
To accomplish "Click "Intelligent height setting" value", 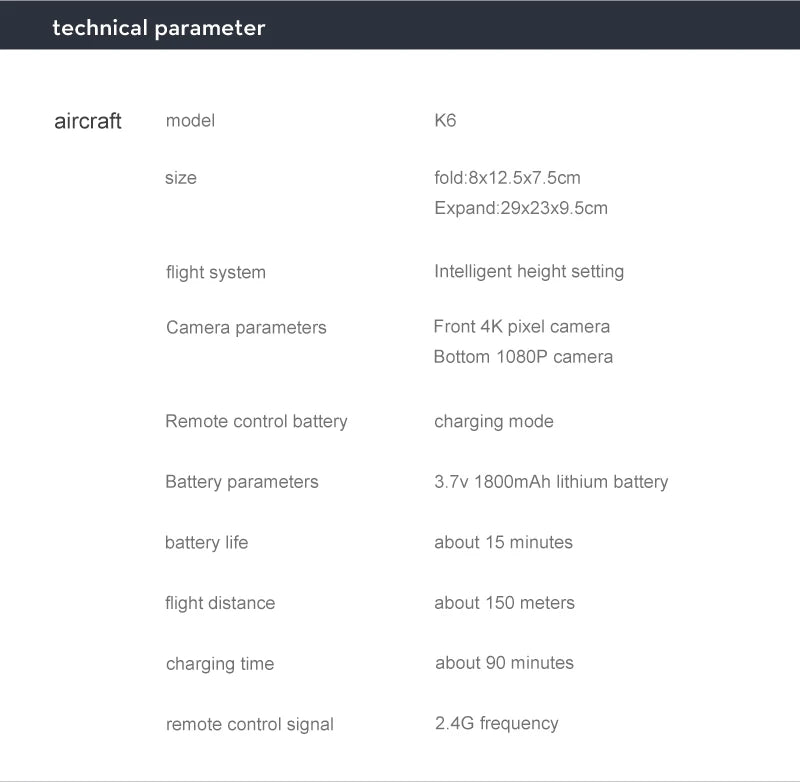I will coord(529,271).
